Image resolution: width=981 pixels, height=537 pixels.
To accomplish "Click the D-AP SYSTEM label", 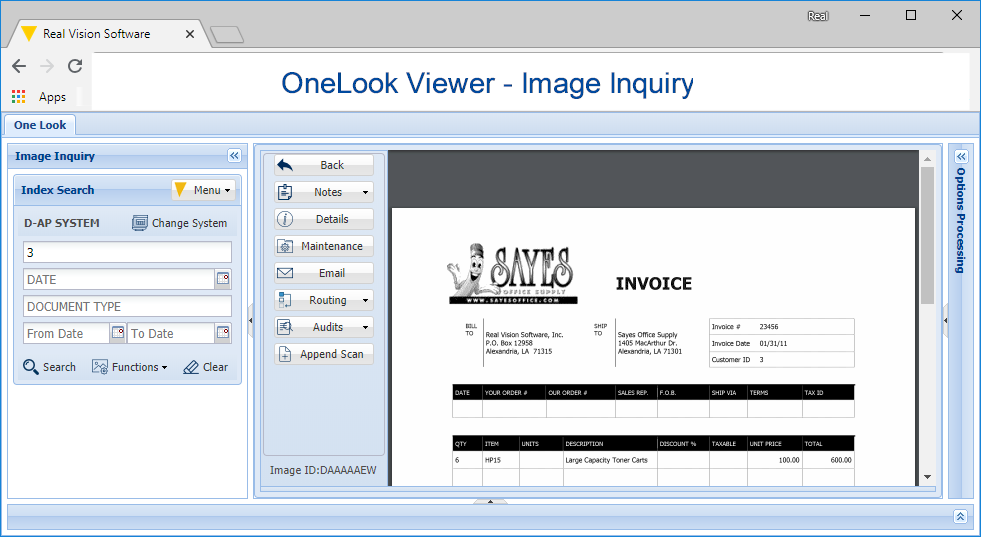I will [61, 223].
